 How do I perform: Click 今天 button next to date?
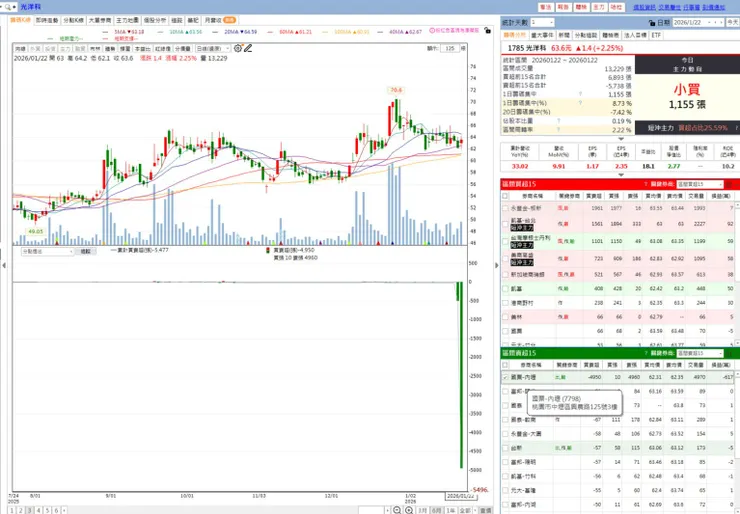coord(732,23)
